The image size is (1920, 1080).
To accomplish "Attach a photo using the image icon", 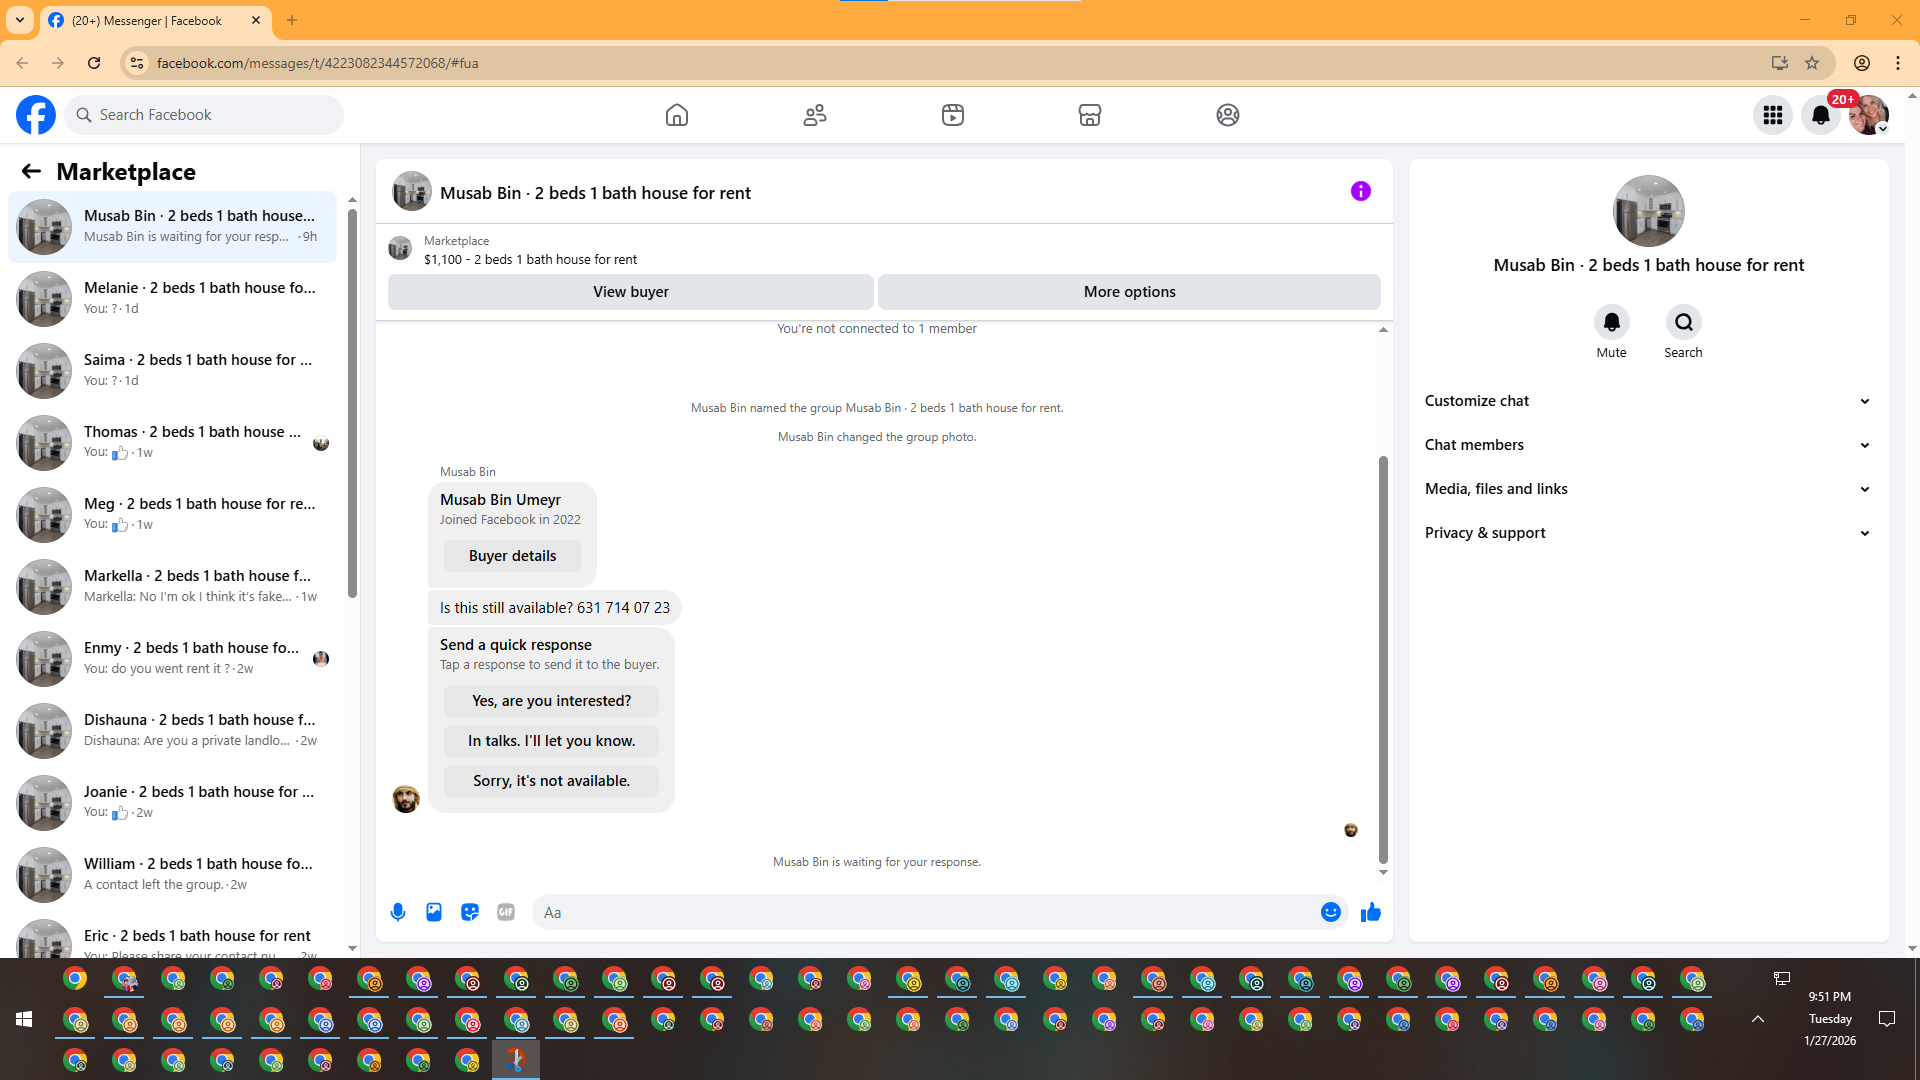I will [434, 912].
